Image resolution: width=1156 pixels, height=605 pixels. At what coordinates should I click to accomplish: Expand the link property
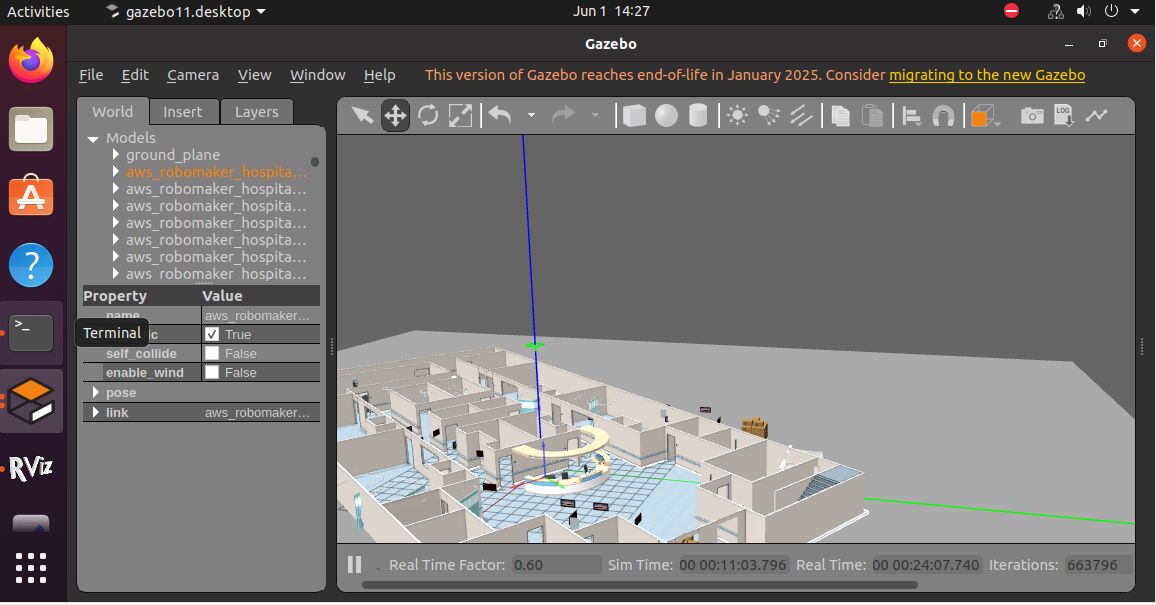pos(95,412)
